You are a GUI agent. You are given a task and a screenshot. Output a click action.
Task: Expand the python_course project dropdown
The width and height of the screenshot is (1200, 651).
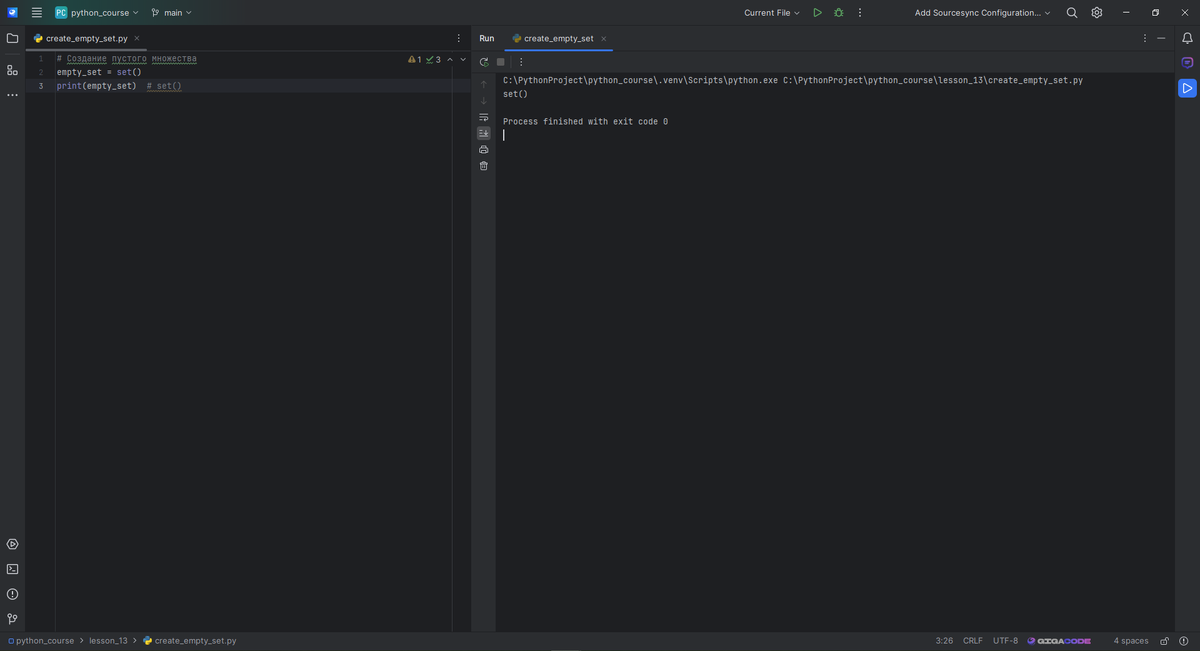click(97, 12)
